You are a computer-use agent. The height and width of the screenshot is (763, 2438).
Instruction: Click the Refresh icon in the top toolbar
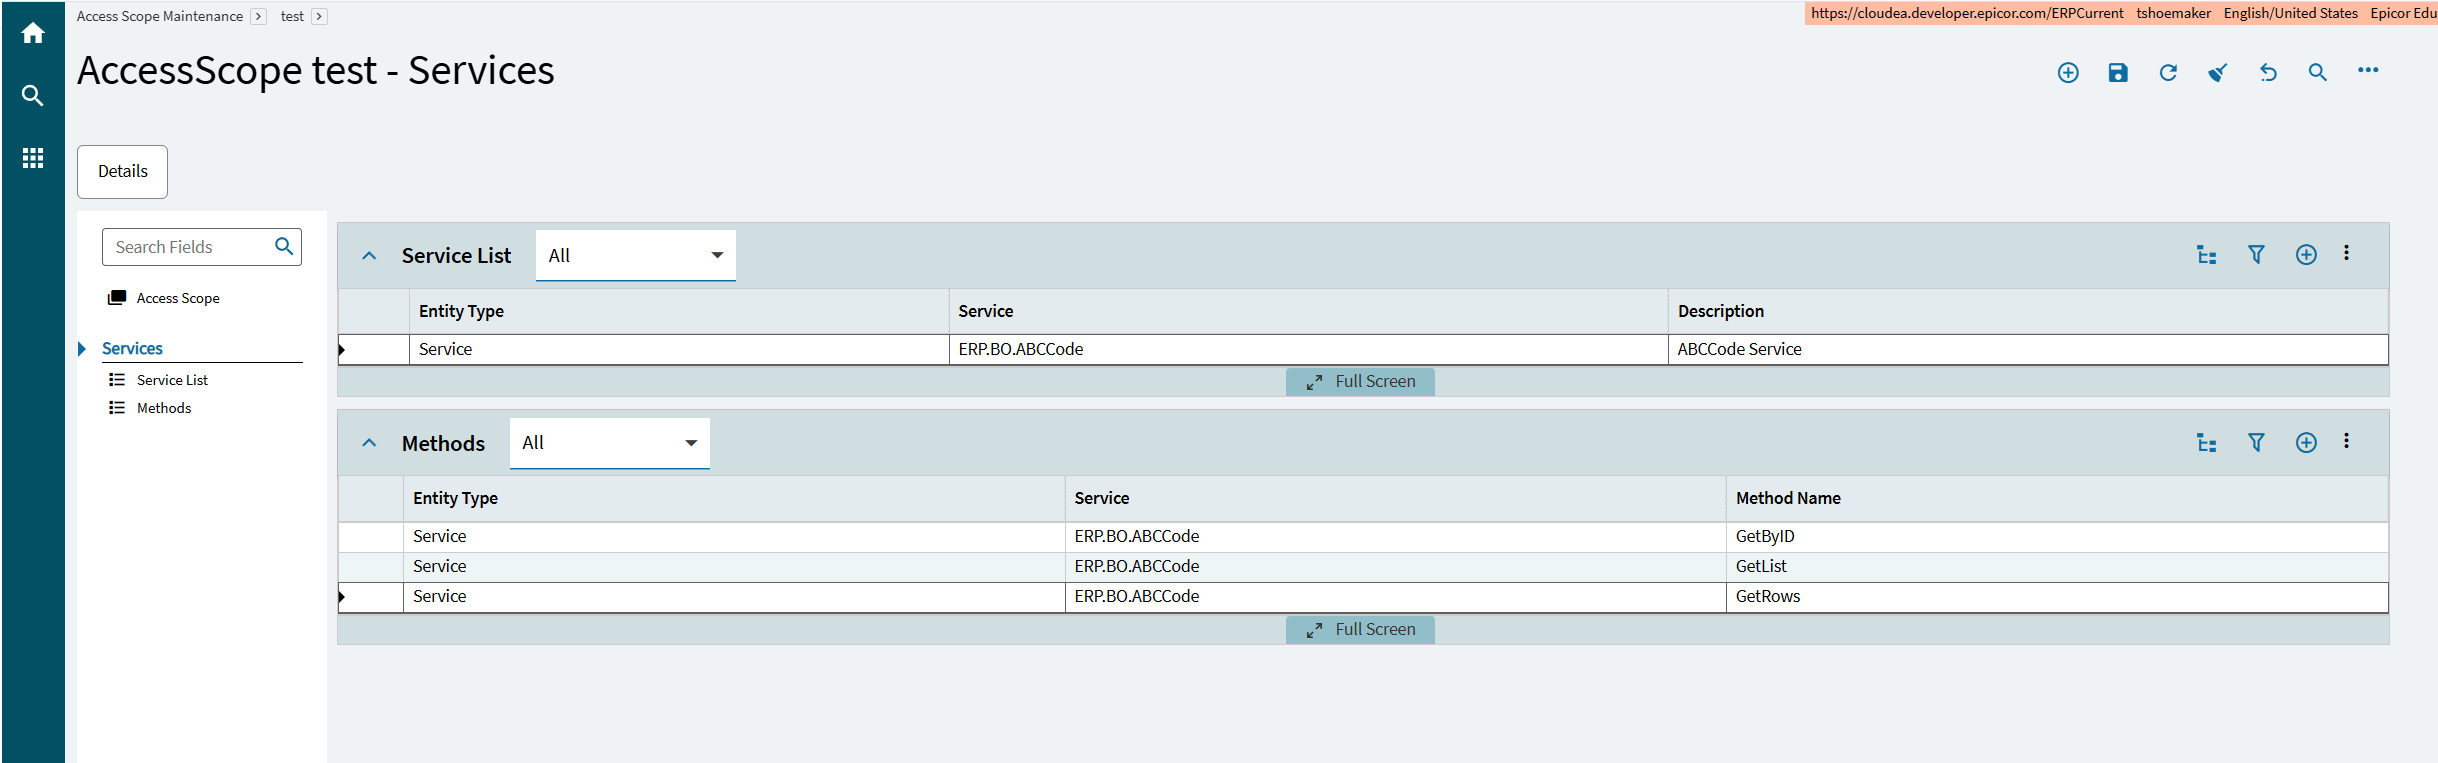click(x=2168, y=72)
